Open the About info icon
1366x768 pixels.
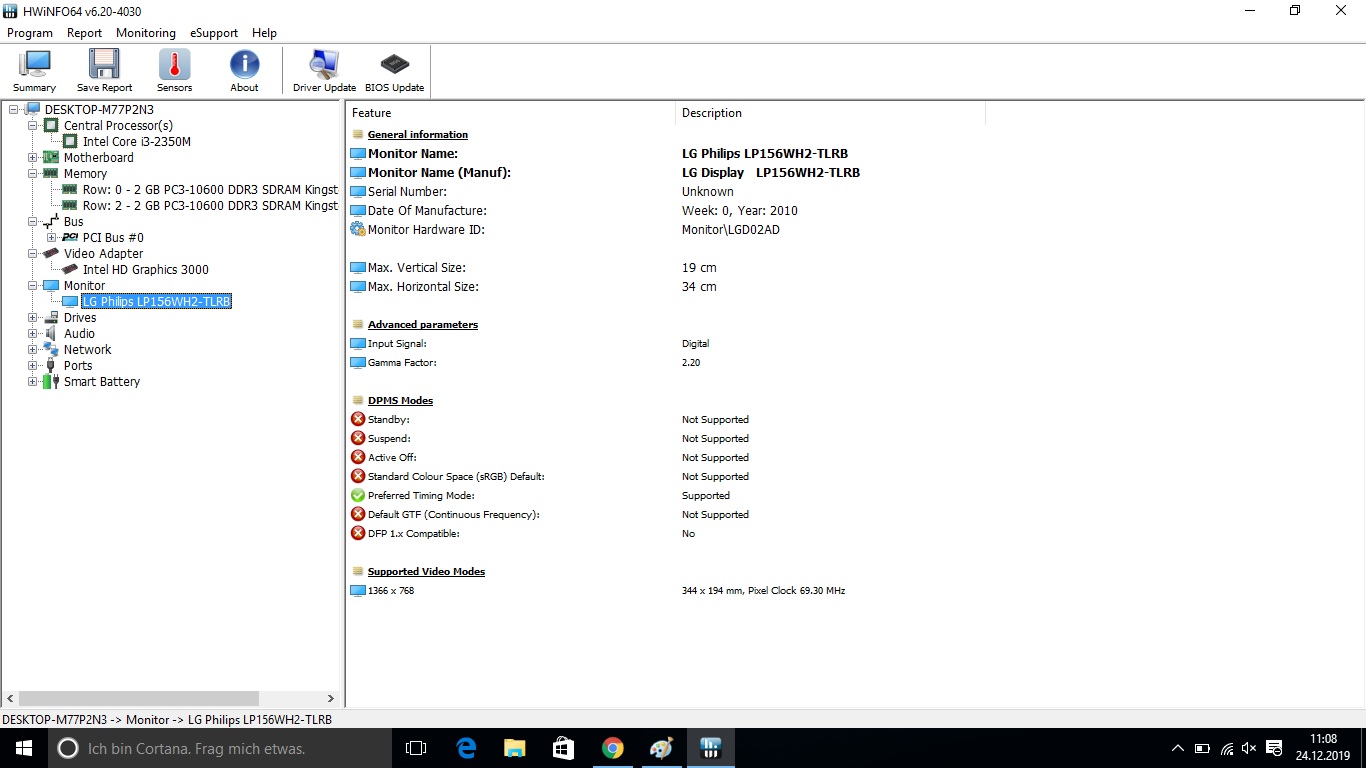tap(244, 71)
